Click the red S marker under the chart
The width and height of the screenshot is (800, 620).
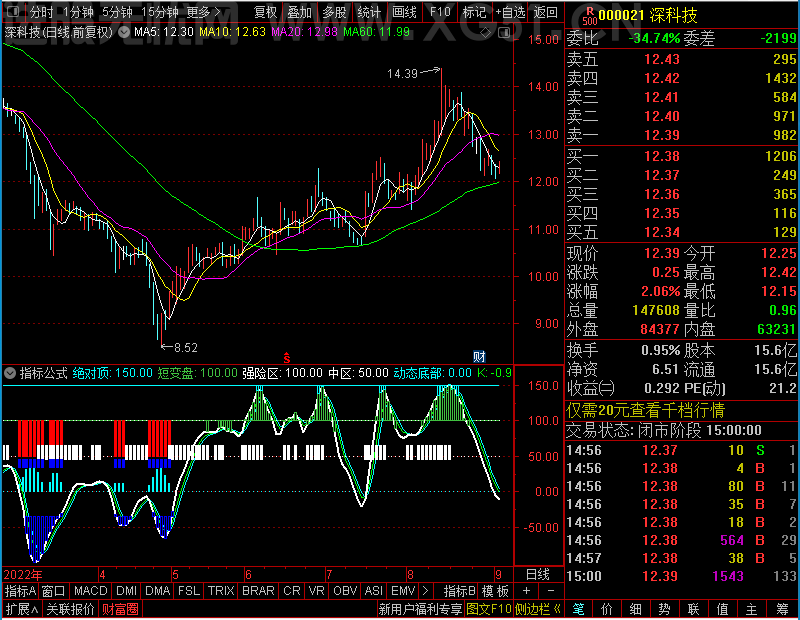coord(287,357)
